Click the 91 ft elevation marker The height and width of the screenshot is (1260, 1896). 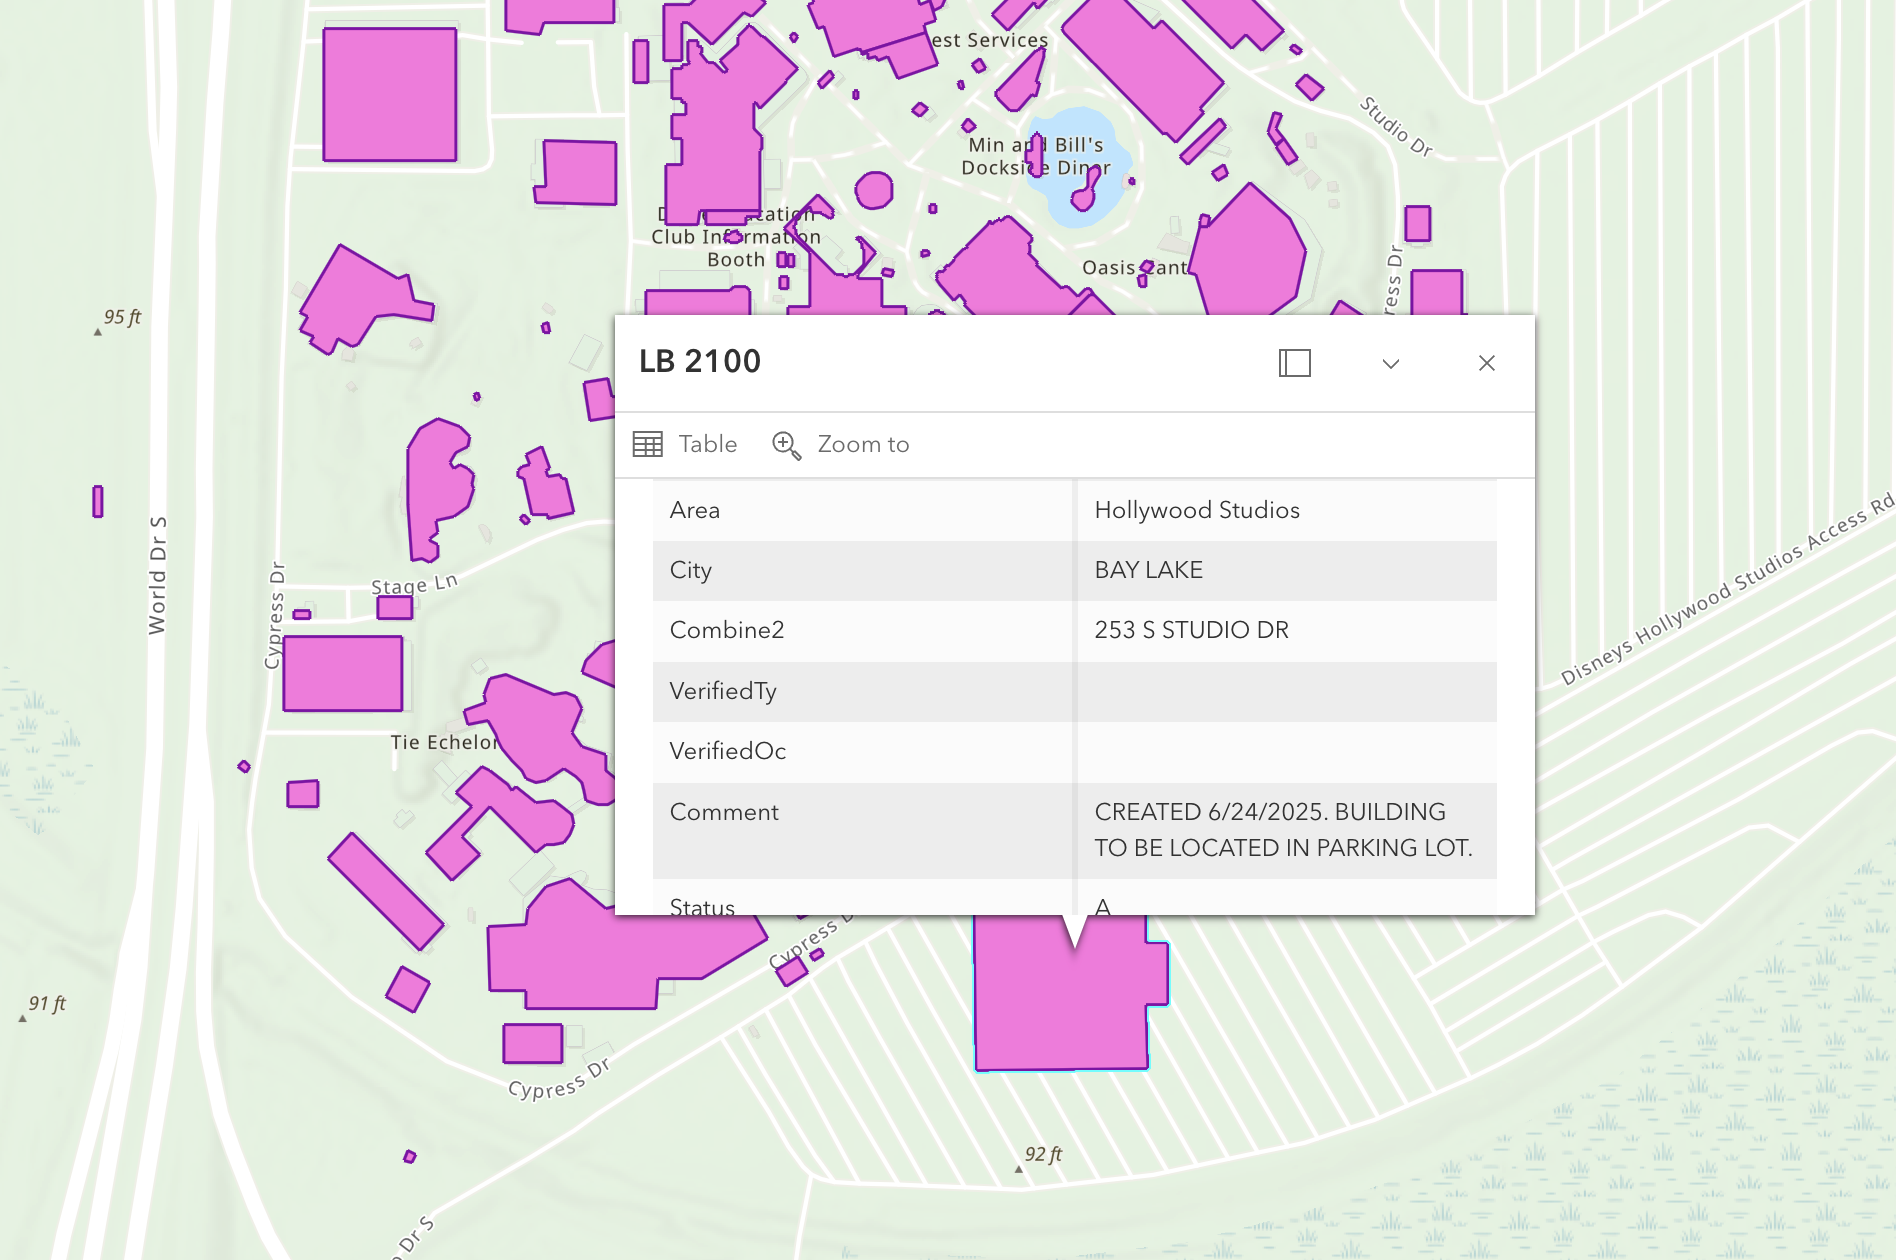coord(46,1004)
